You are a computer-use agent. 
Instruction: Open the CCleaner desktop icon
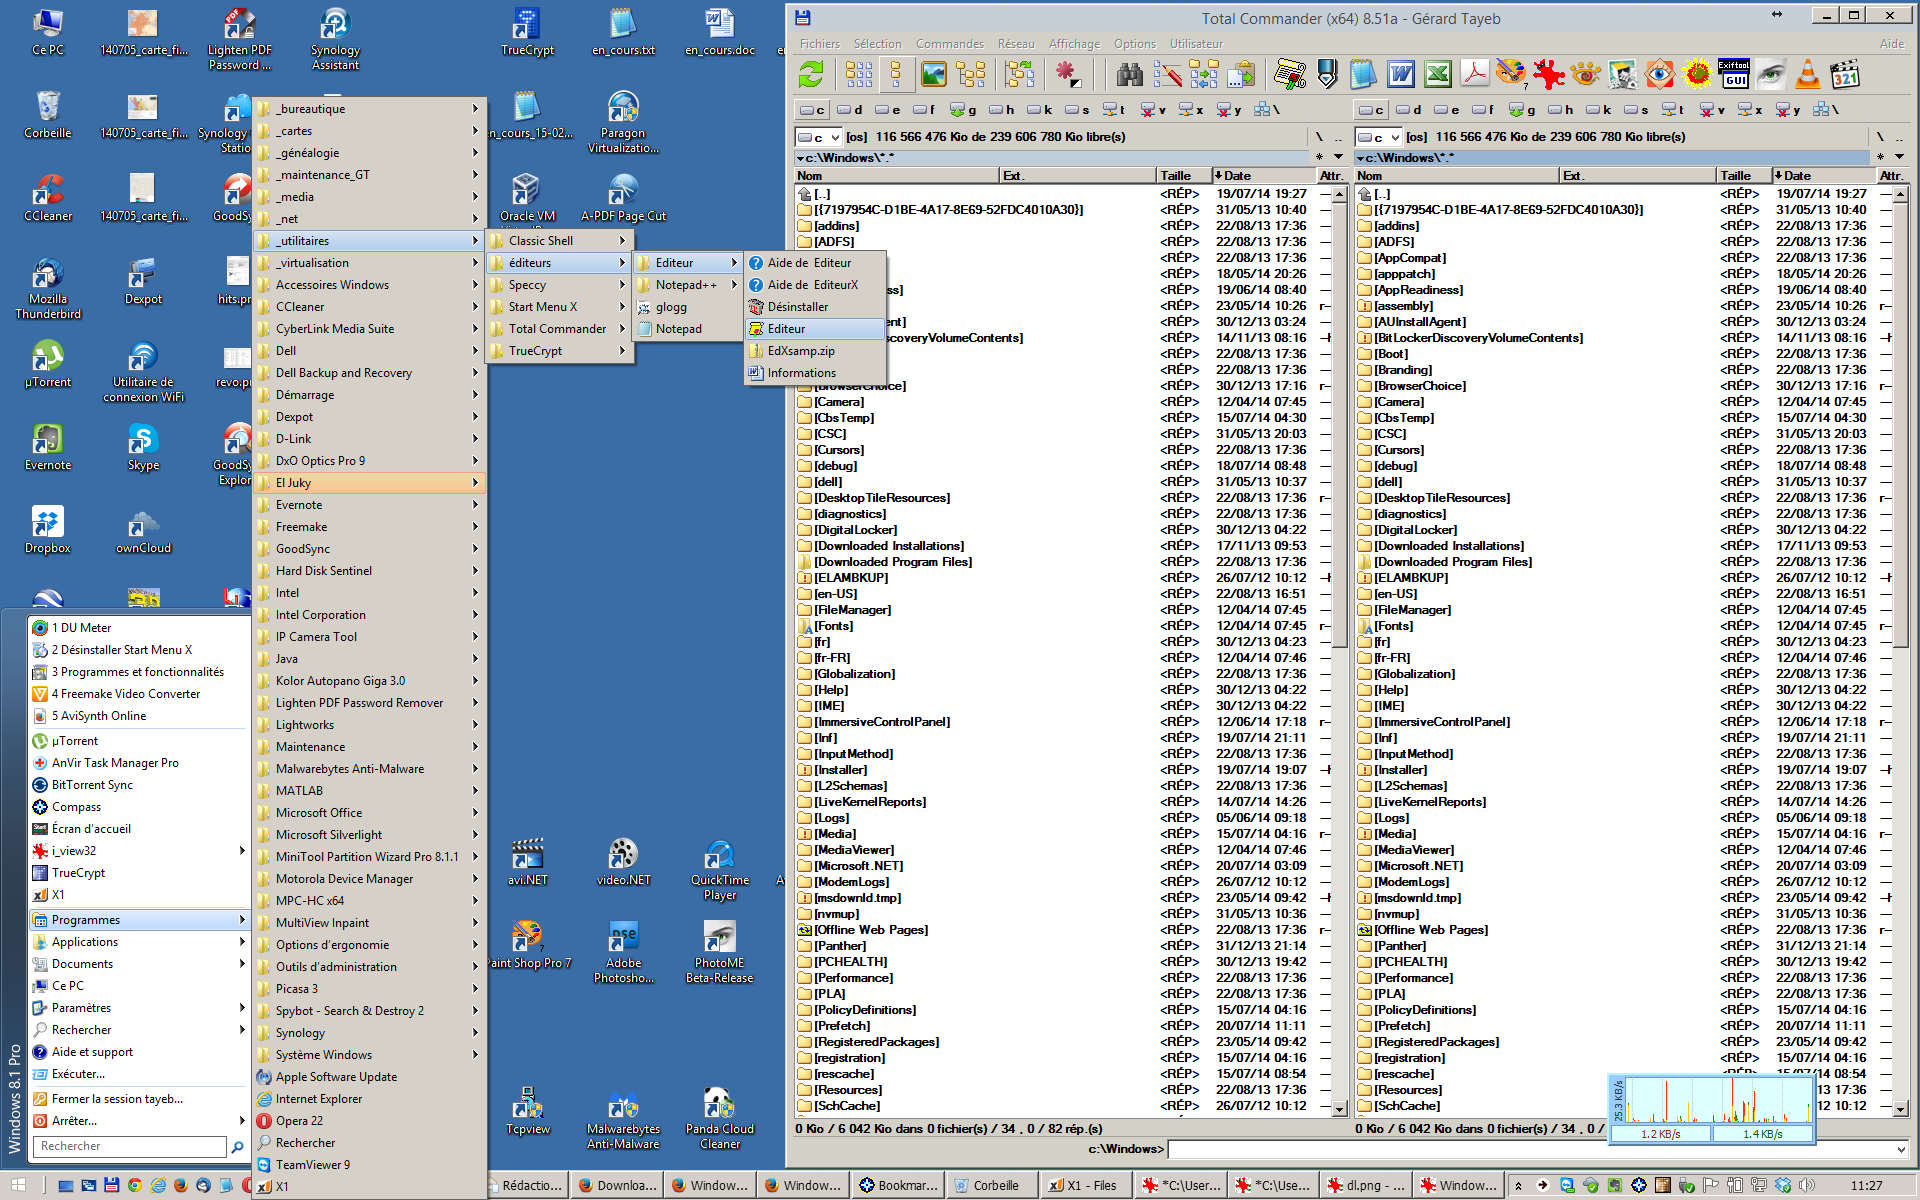tap(47, 198)
